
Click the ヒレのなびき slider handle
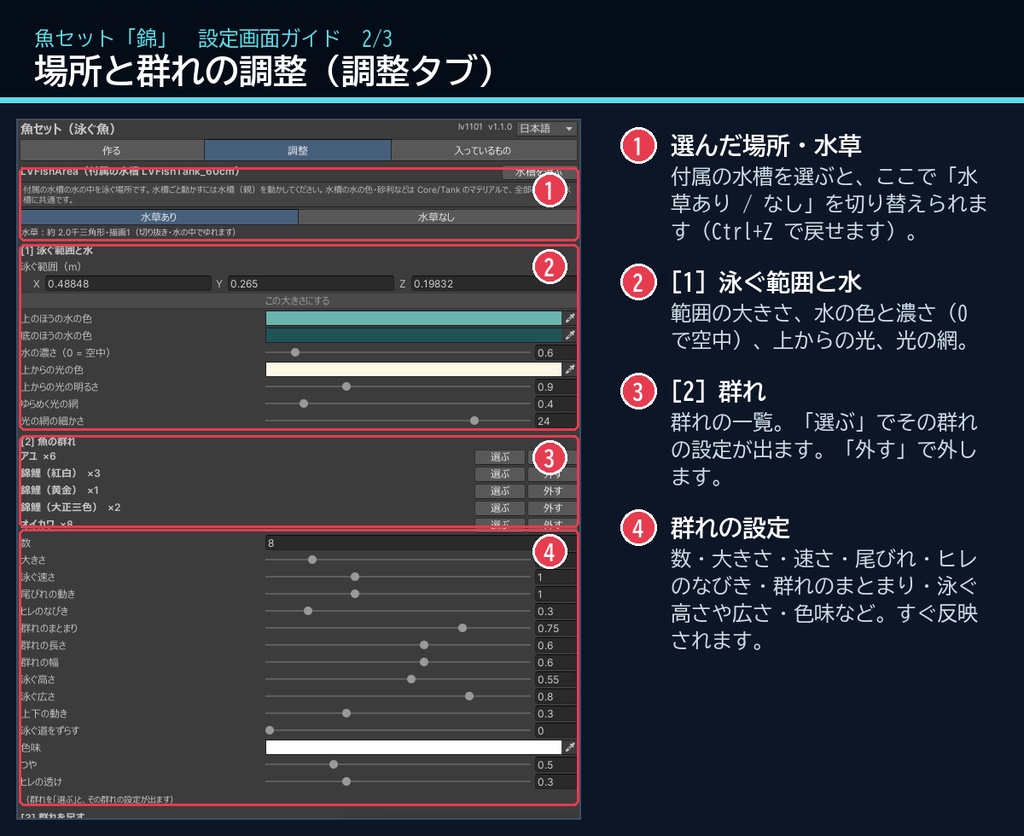(x=308, y=611)
